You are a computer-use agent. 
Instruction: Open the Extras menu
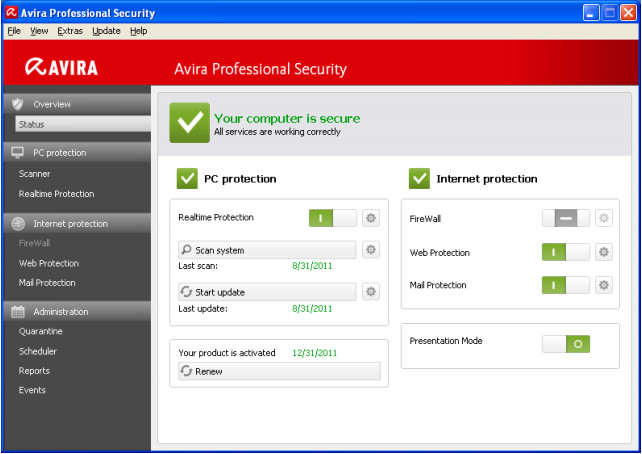[70, 31]
